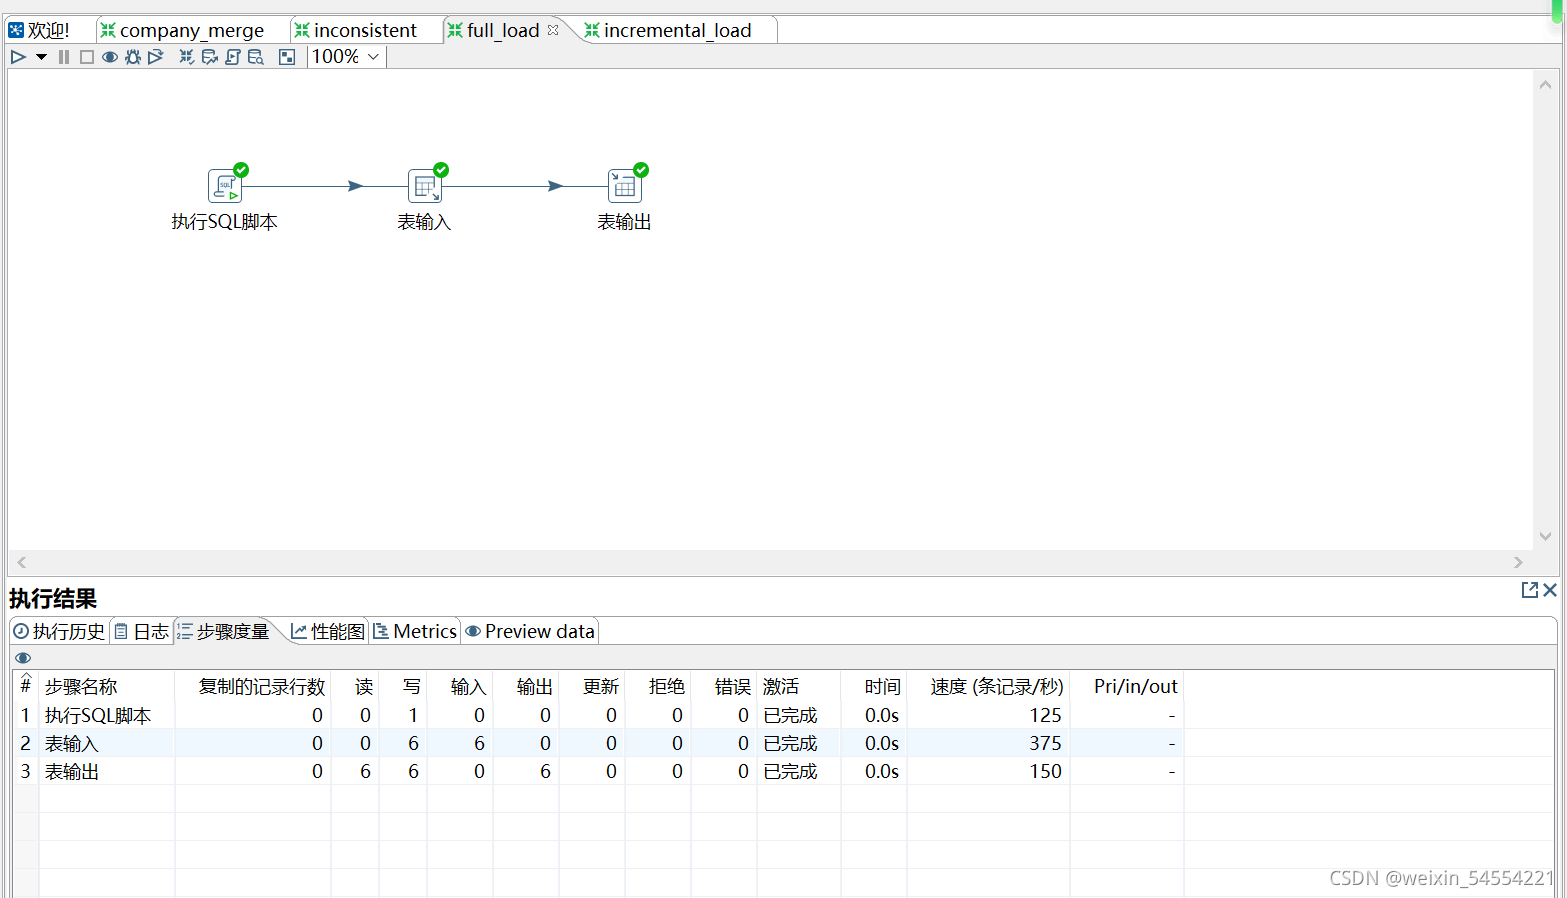Toggle execution results pane icon
Viewport: 1567px width, 898px height.
click(287, 57)
